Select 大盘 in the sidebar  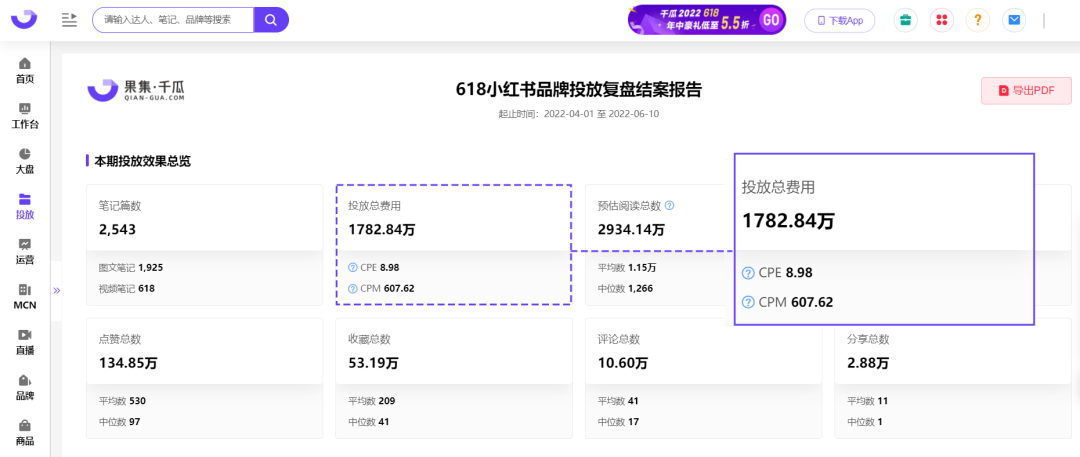25,160
